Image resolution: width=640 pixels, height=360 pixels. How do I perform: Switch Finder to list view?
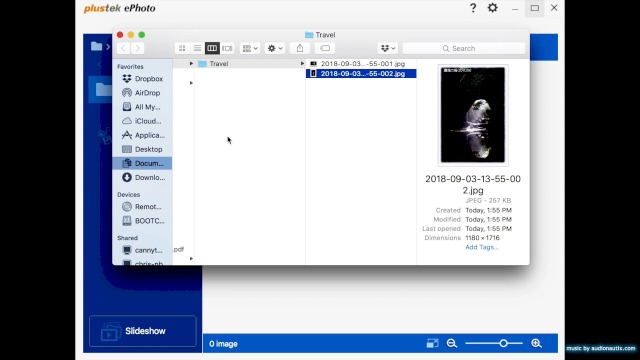tap(197, 48)
